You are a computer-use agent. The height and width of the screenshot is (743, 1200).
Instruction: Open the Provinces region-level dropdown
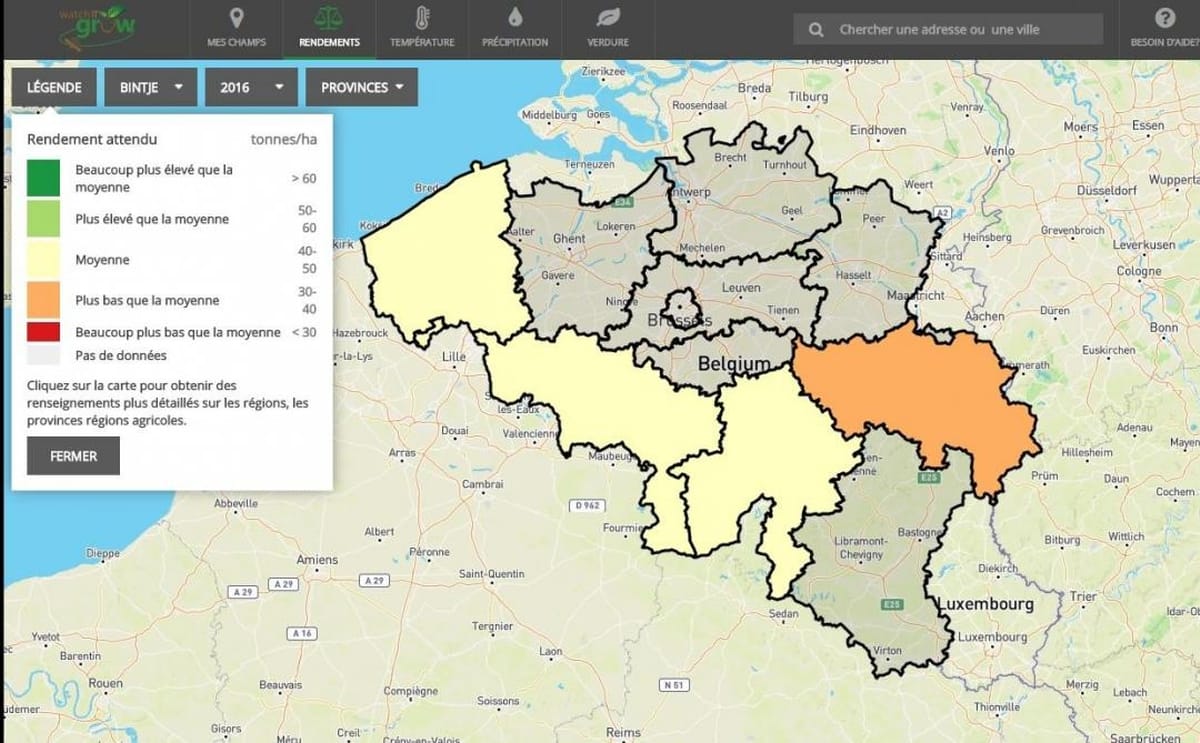click(x=362, y=87)
